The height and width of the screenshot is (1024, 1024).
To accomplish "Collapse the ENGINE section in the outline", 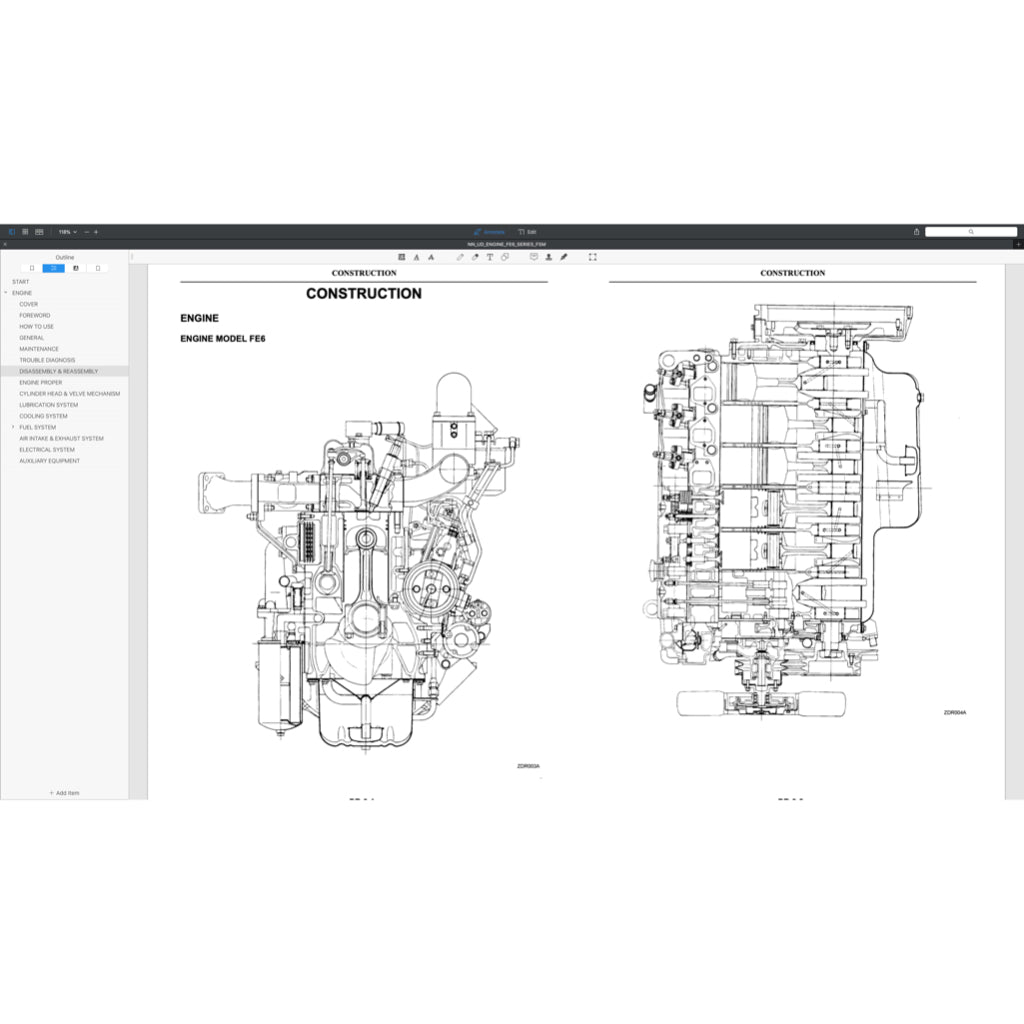I will click(6, 292).
